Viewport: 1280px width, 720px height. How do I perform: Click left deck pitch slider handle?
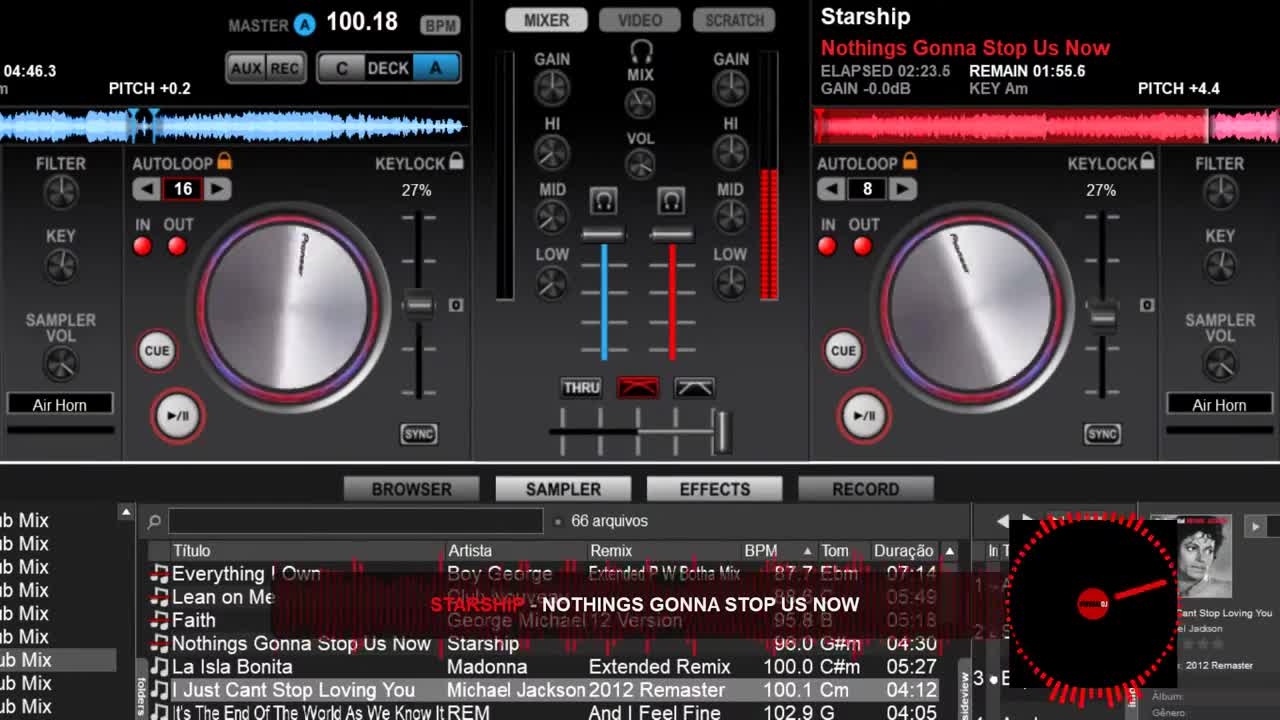click(418, 305)
